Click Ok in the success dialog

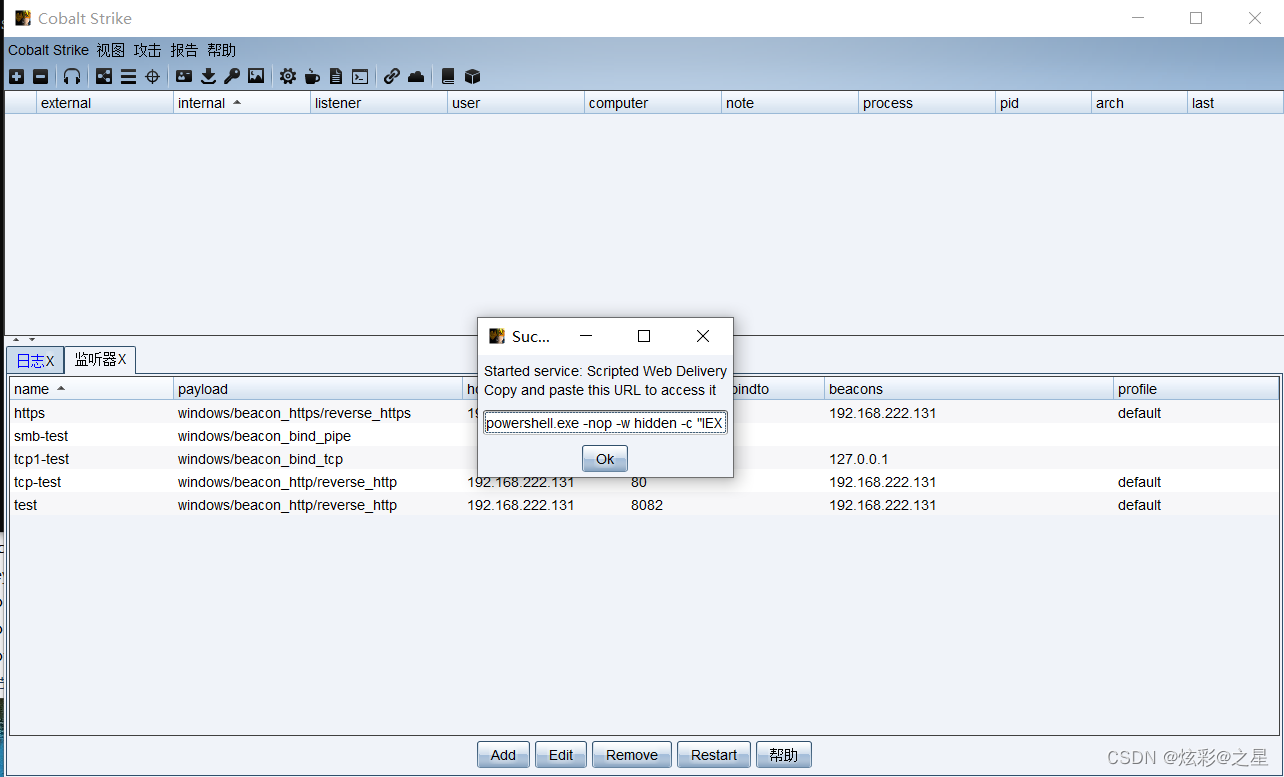pyautogui.click(x=605, y=459)
